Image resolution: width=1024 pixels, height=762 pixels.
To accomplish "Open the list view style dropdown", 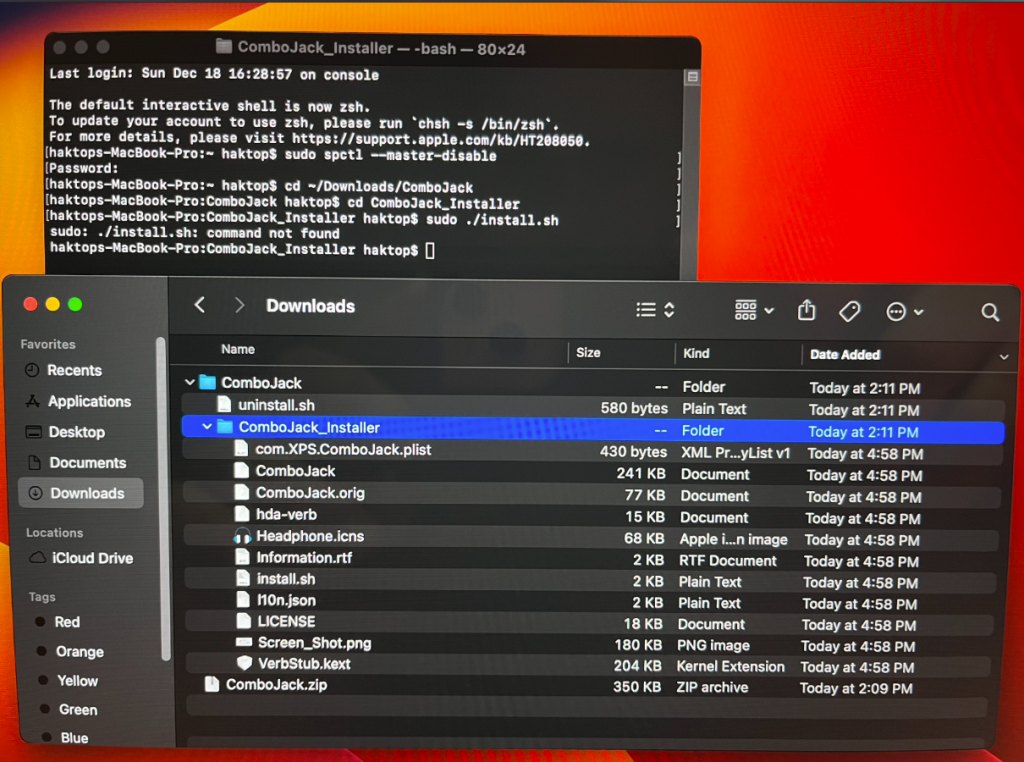I will [656, 310].
